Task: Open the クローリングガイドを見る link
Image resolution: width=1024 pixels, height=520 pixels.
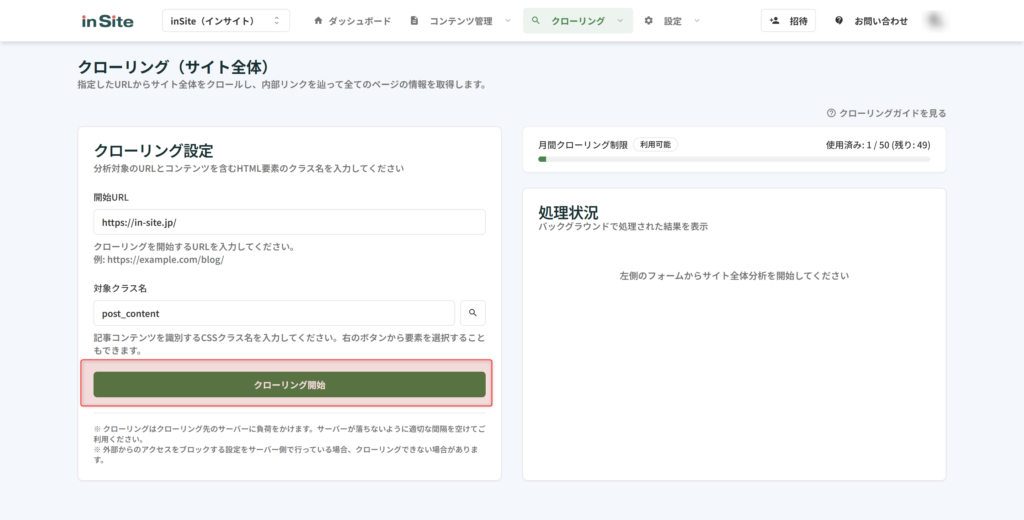Action: pos(892,114)
